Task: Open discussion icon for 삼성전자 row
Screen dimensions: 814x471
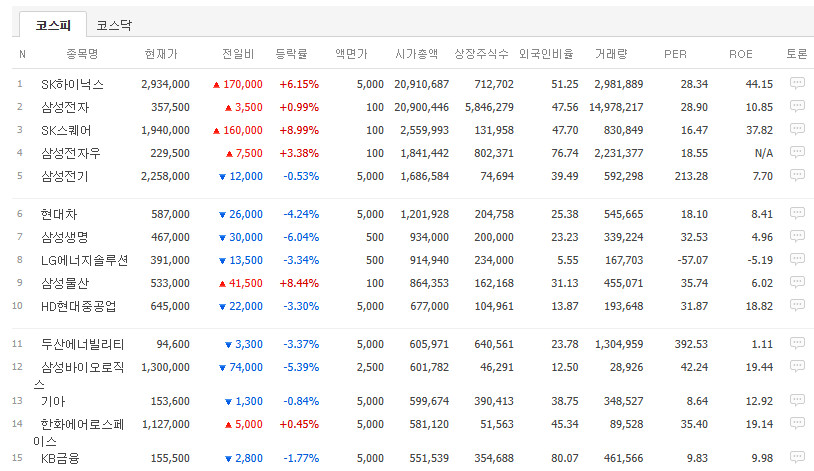Action: pos(797,106)
